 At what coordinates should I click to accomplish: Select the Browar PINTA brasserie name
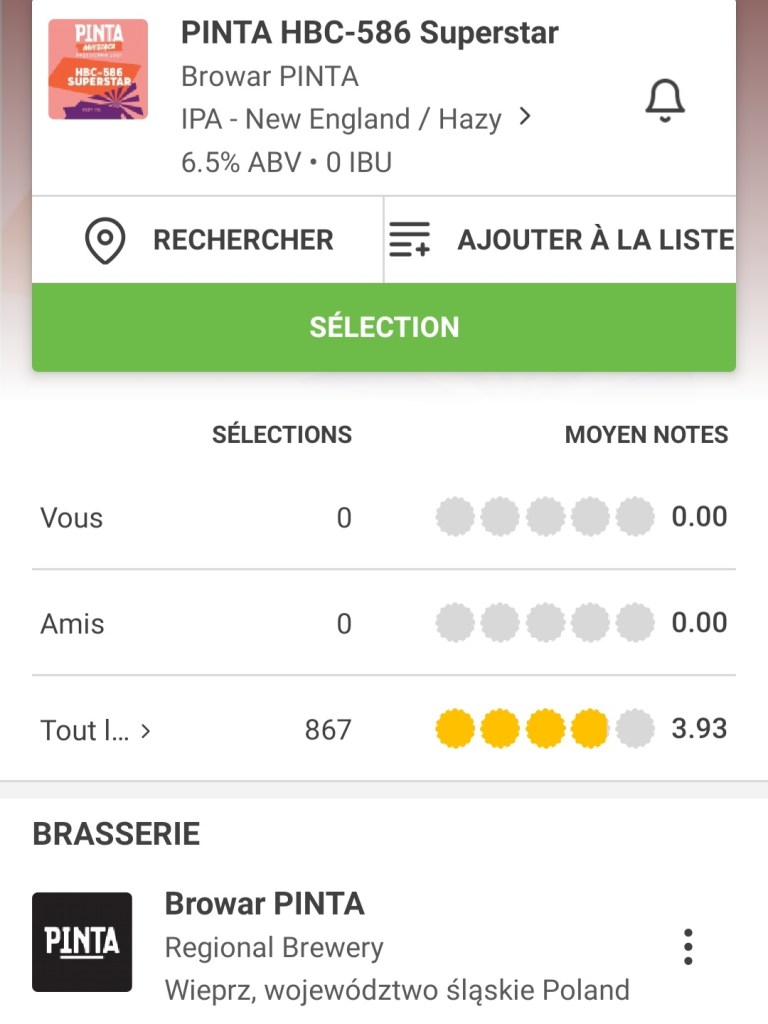click(x=264, y=904)
